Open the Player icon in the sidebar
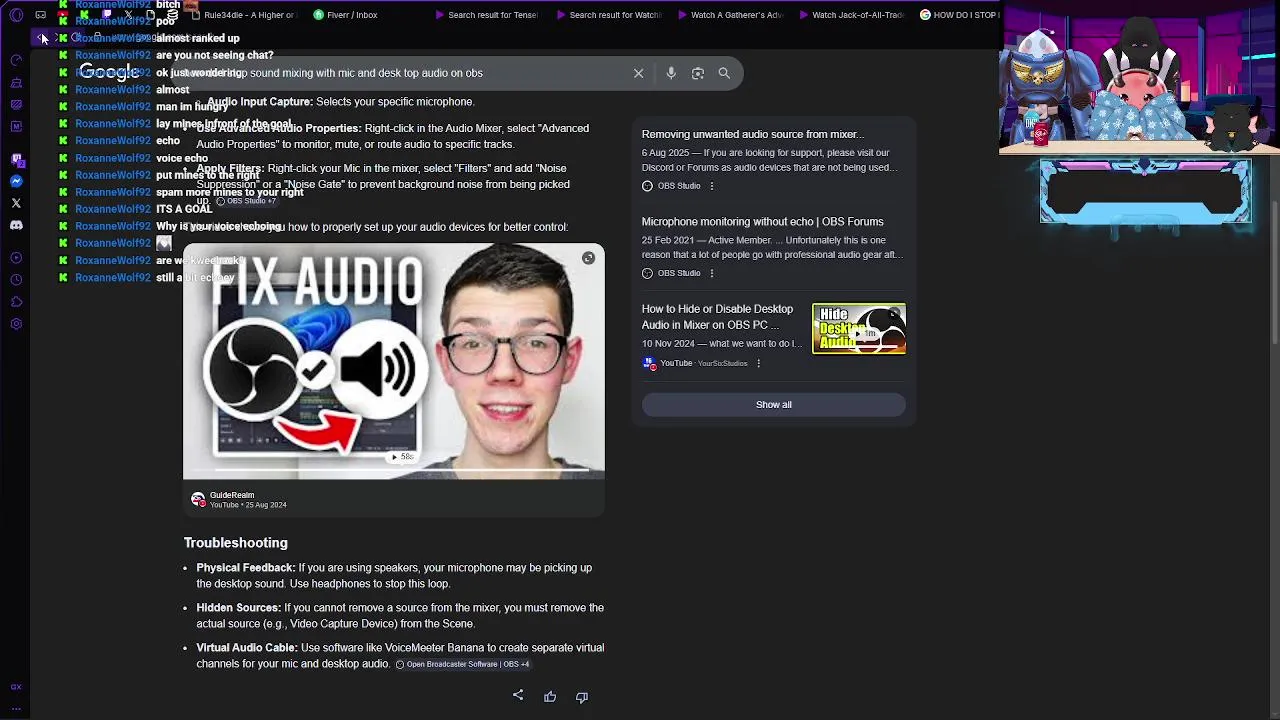Screen dimensions: 1280x720 [x=16, y=258]
